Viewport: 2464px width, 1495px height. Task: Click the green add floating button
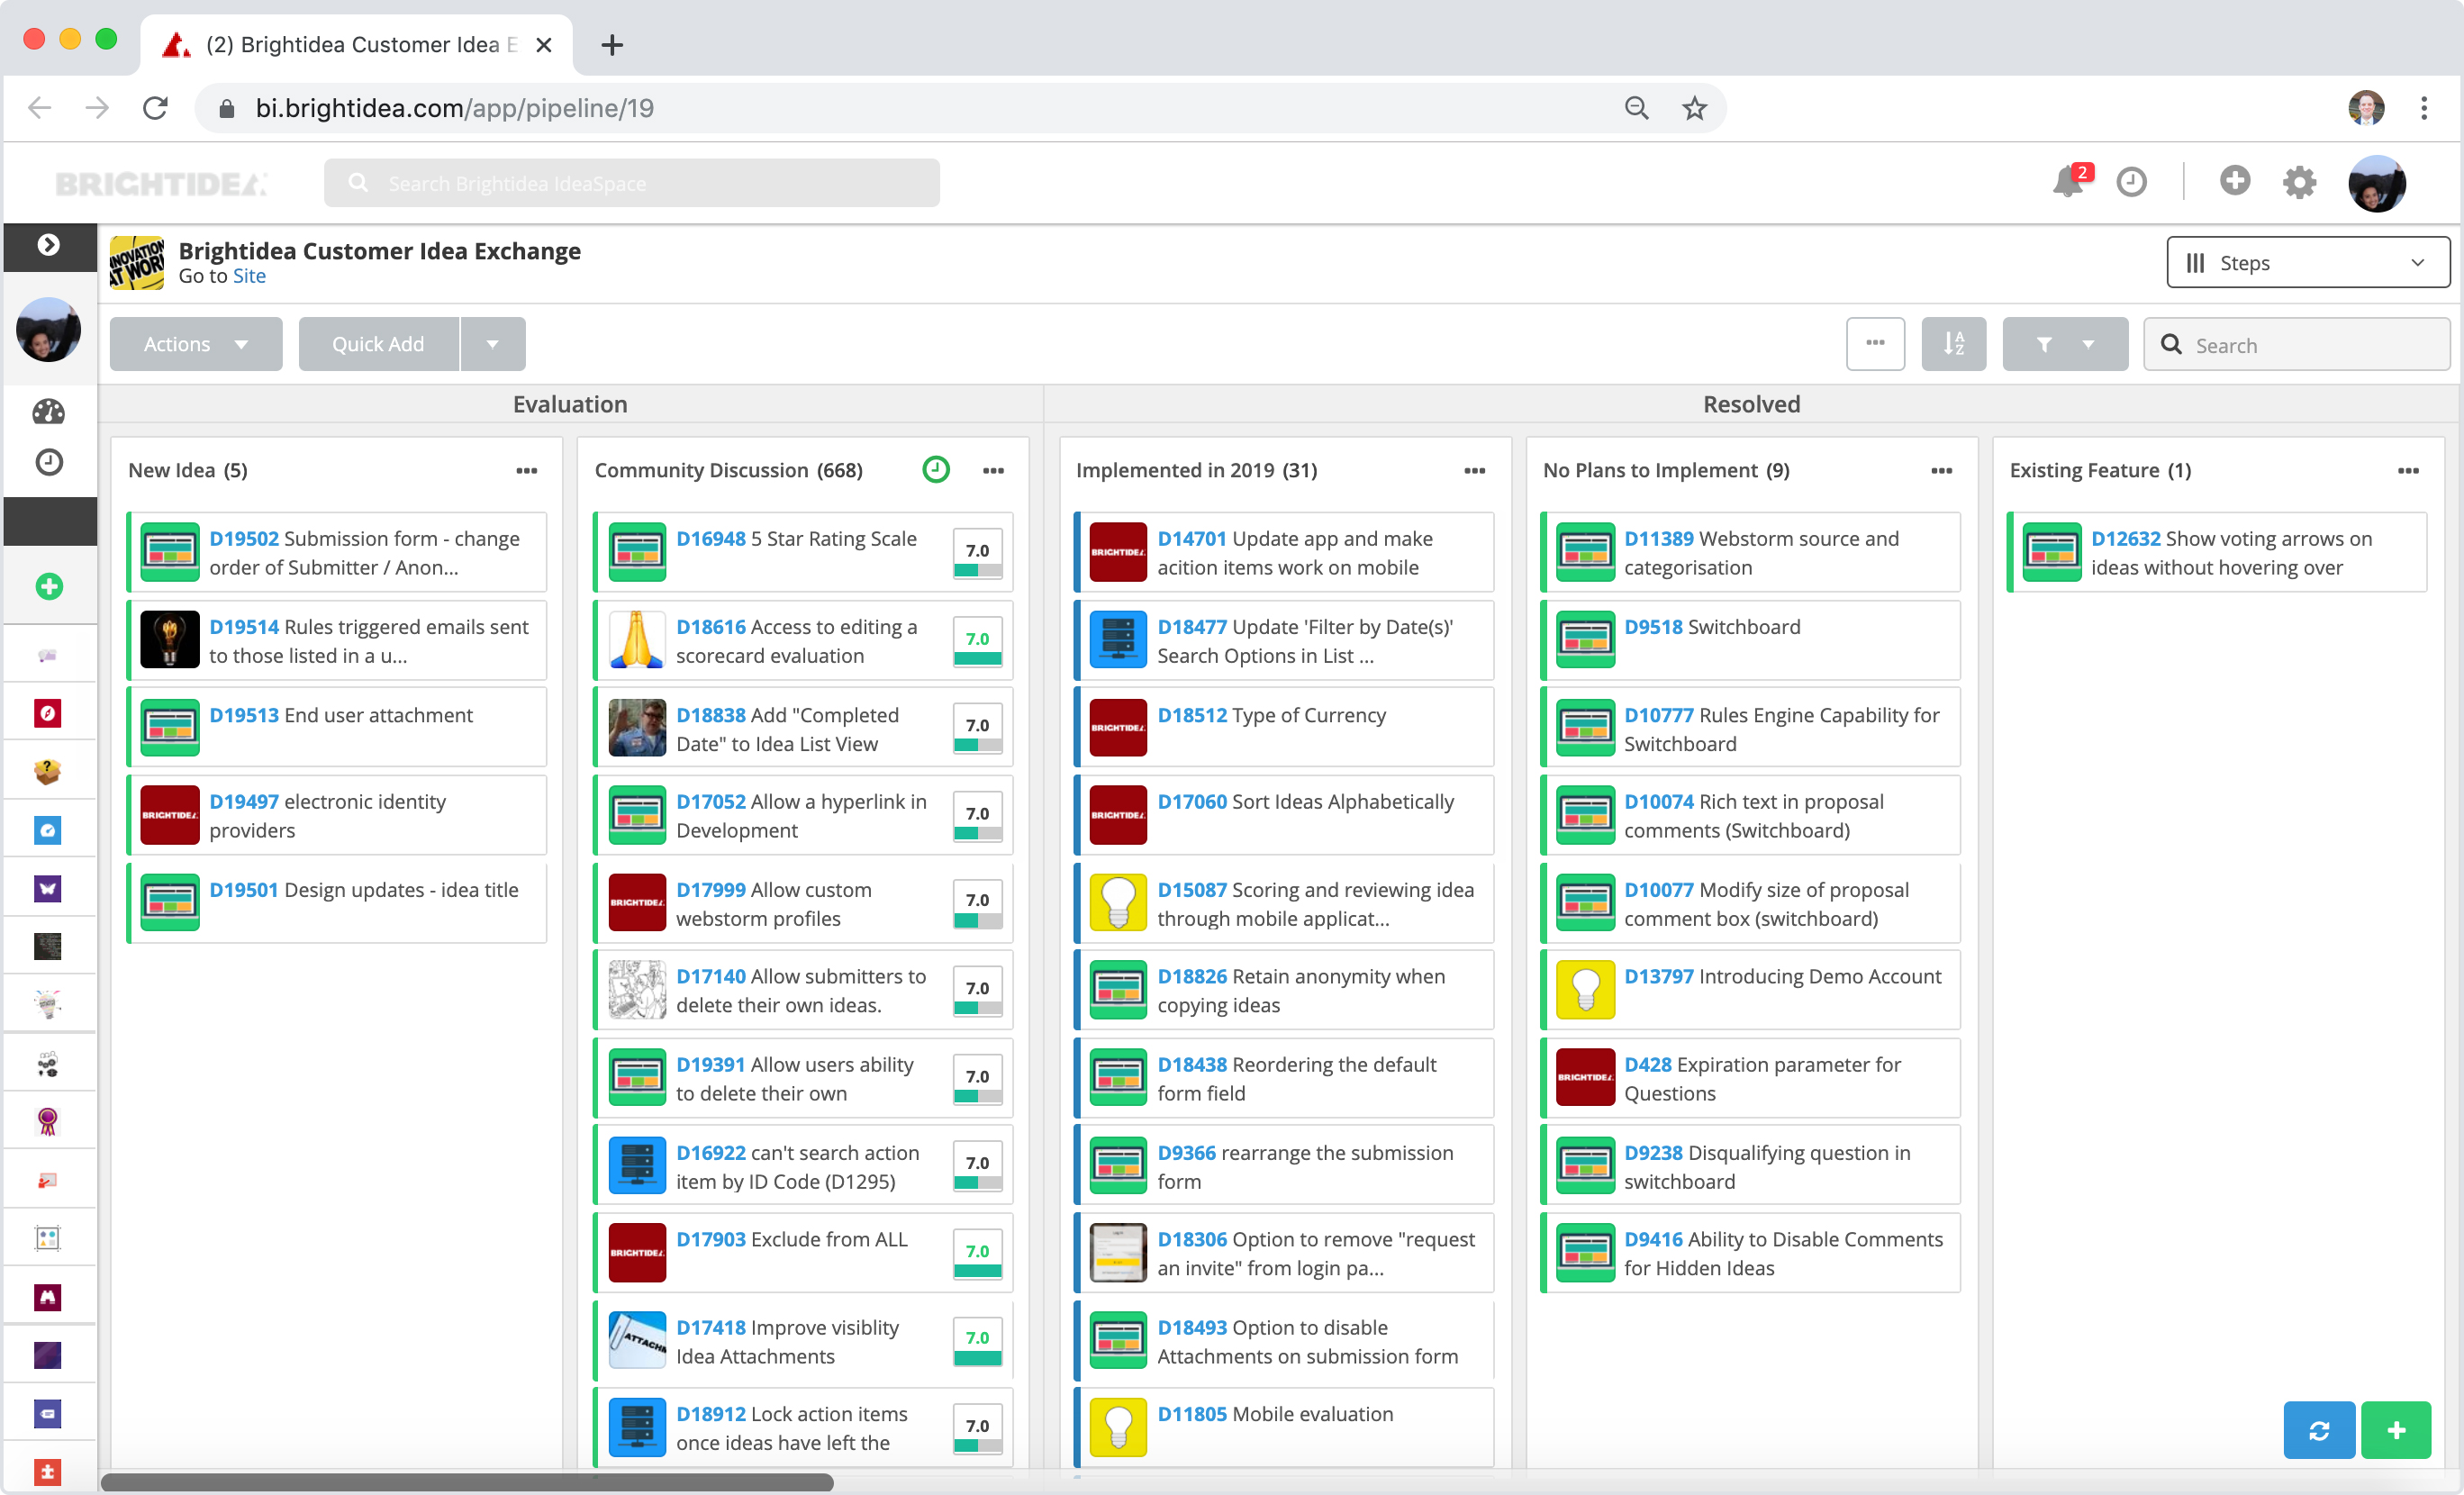(x=2396, y=1430)
